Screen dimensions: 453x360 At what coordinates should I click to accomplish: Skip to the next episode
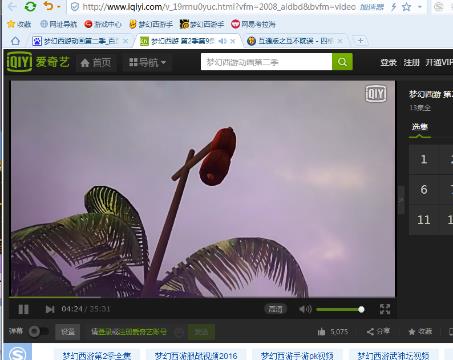tap(50, 309)
